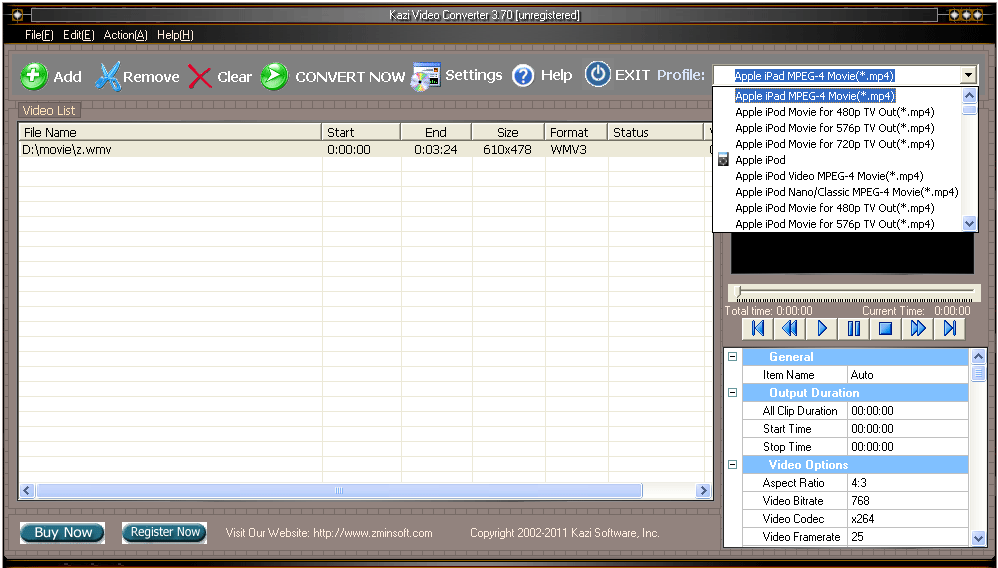Click the Register Now button
Image resolution: width=998 pixels, height=568 pixels.
coord(164,532)
